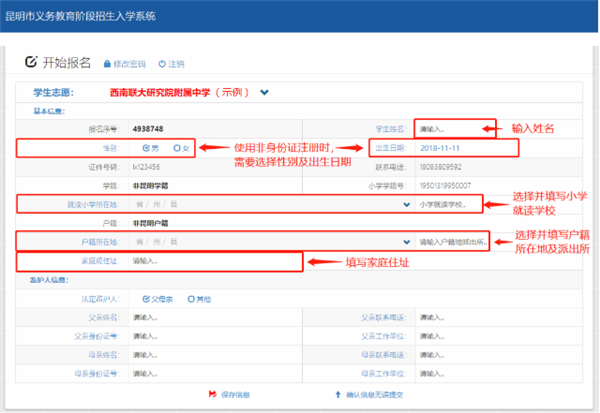The width and height of the screenshot is (600, 413).
Task: Click the pencil icon next to 修改密码
Action: pyautogui.click(x=107, y=64)
